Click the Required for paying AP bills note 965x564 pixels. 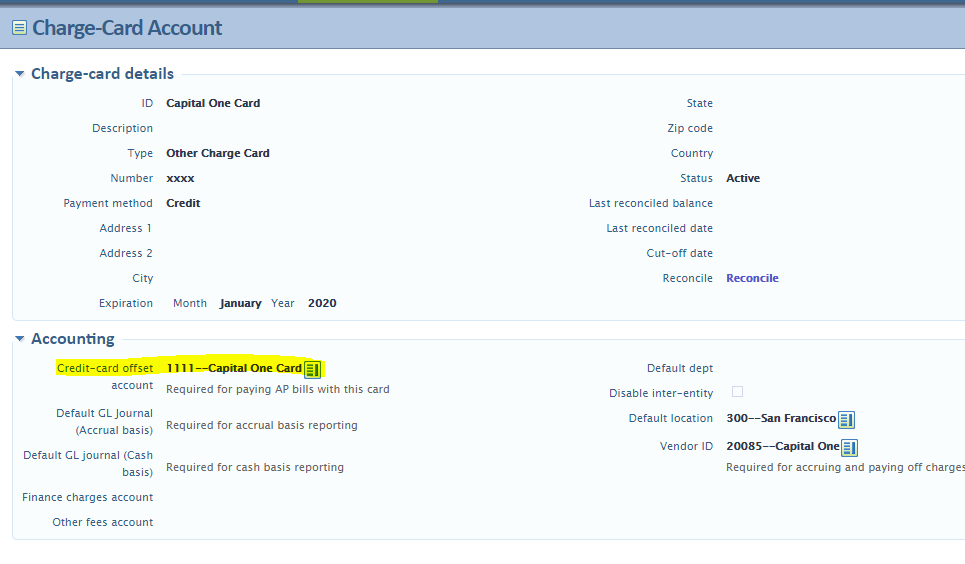(x=278, y=390)
